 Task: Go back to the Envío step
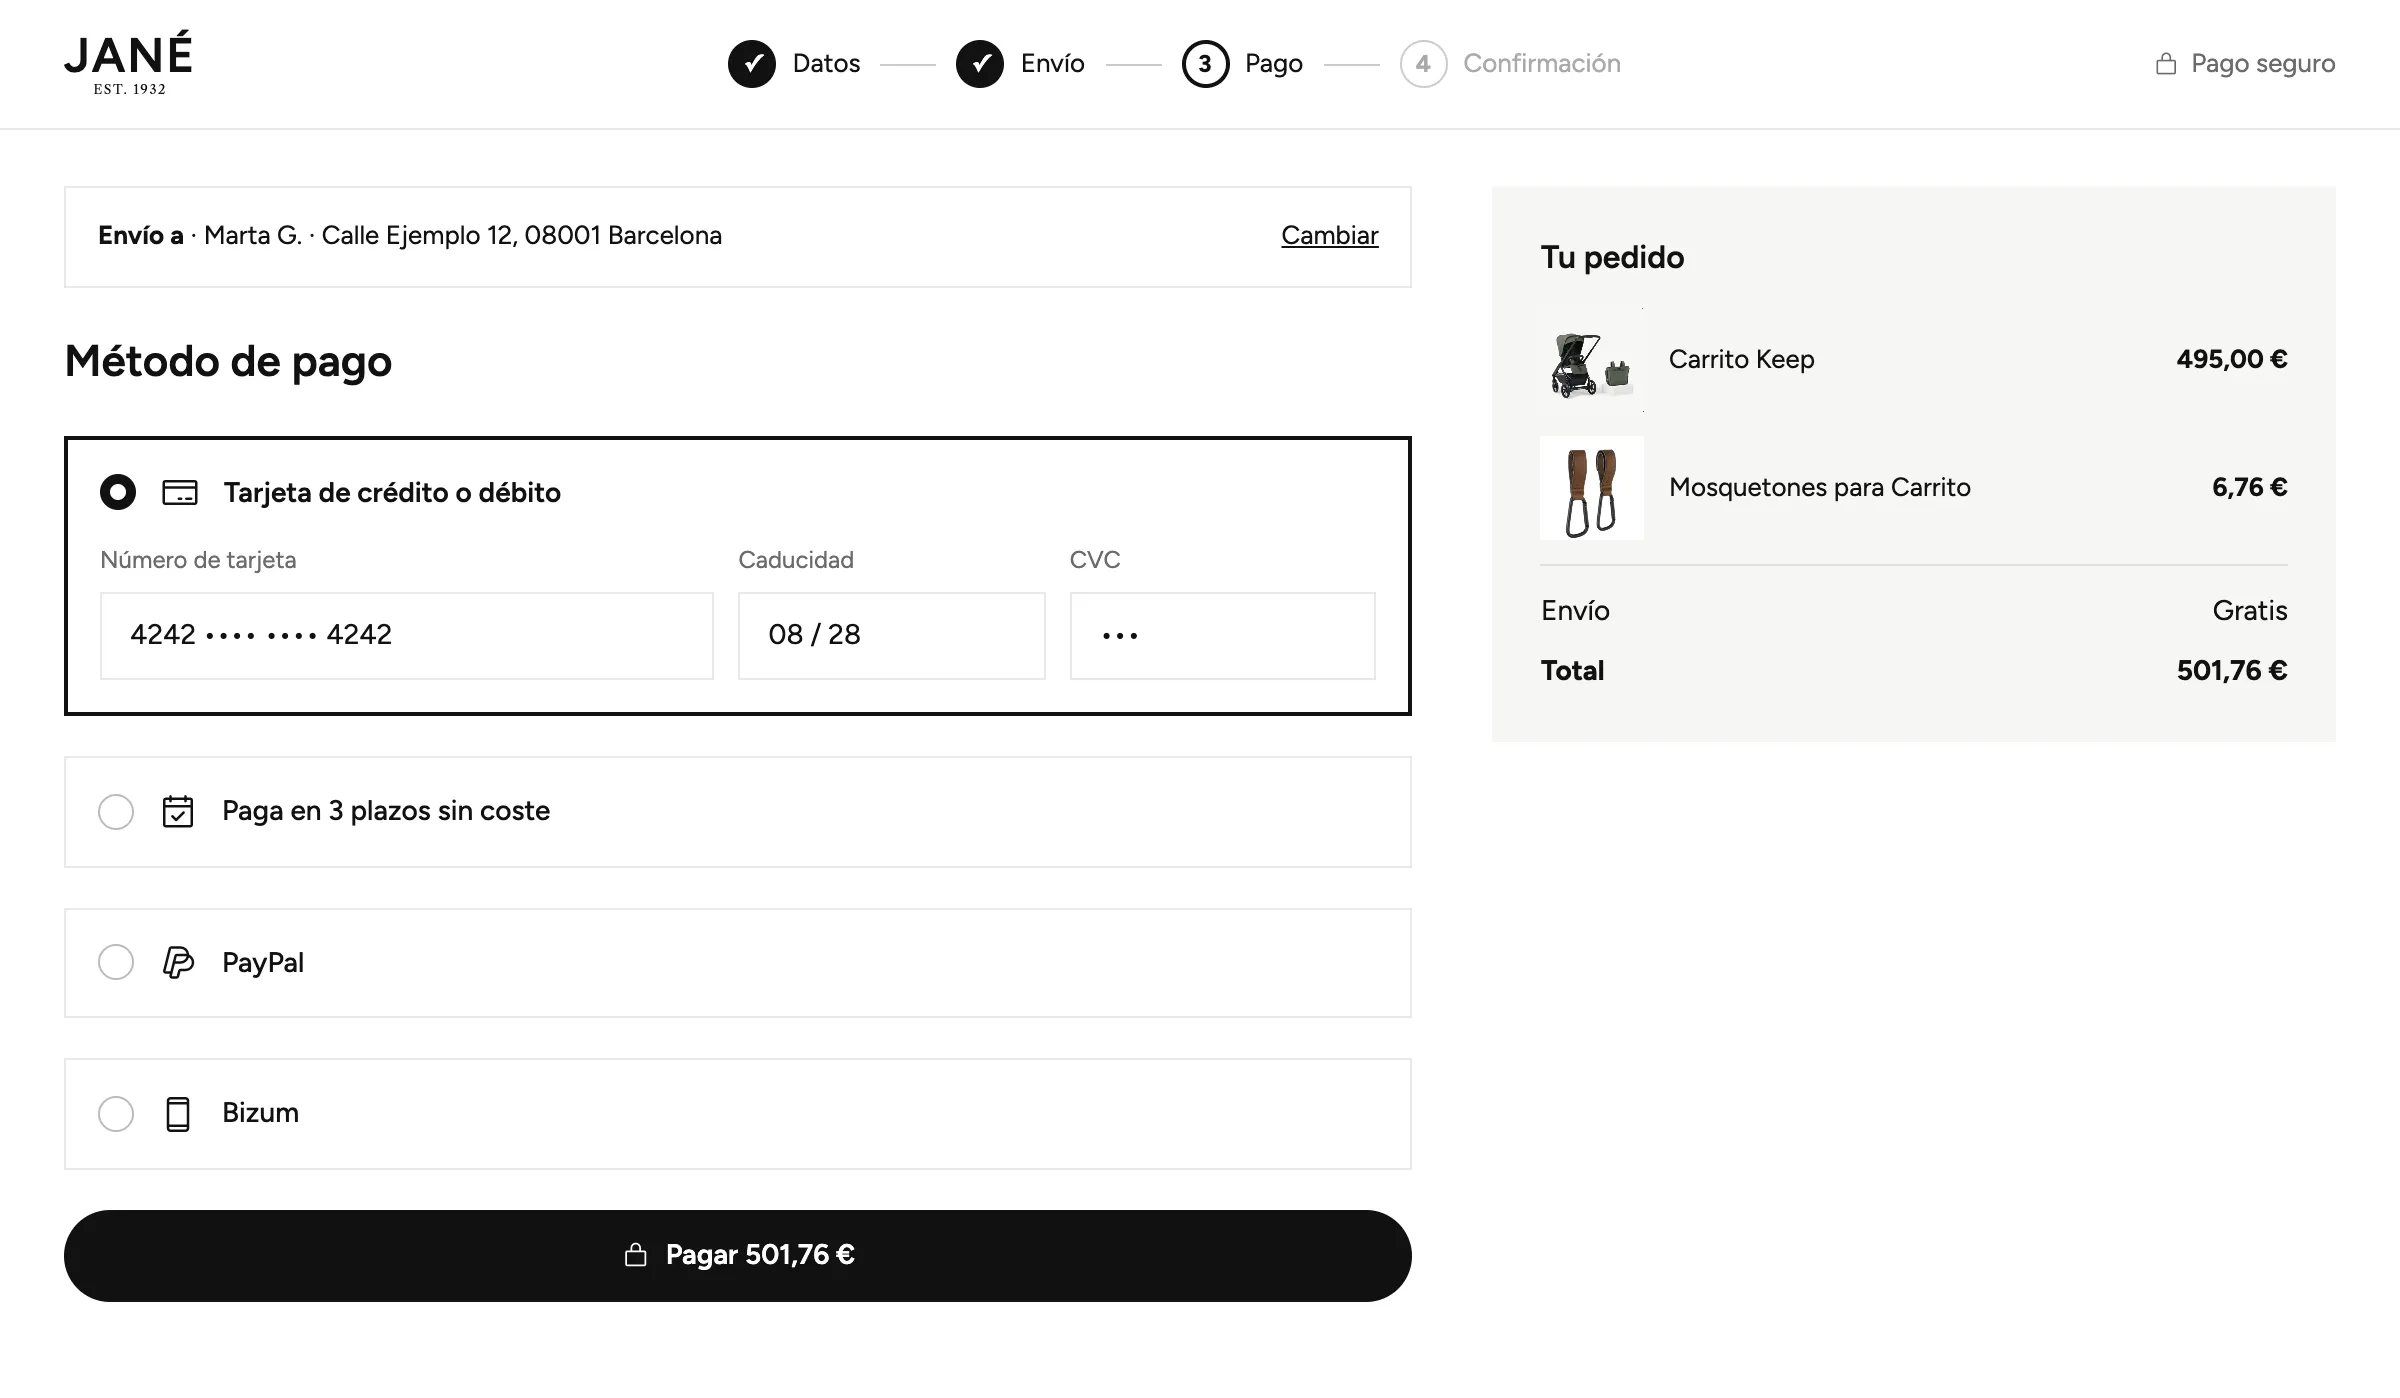1052,63
